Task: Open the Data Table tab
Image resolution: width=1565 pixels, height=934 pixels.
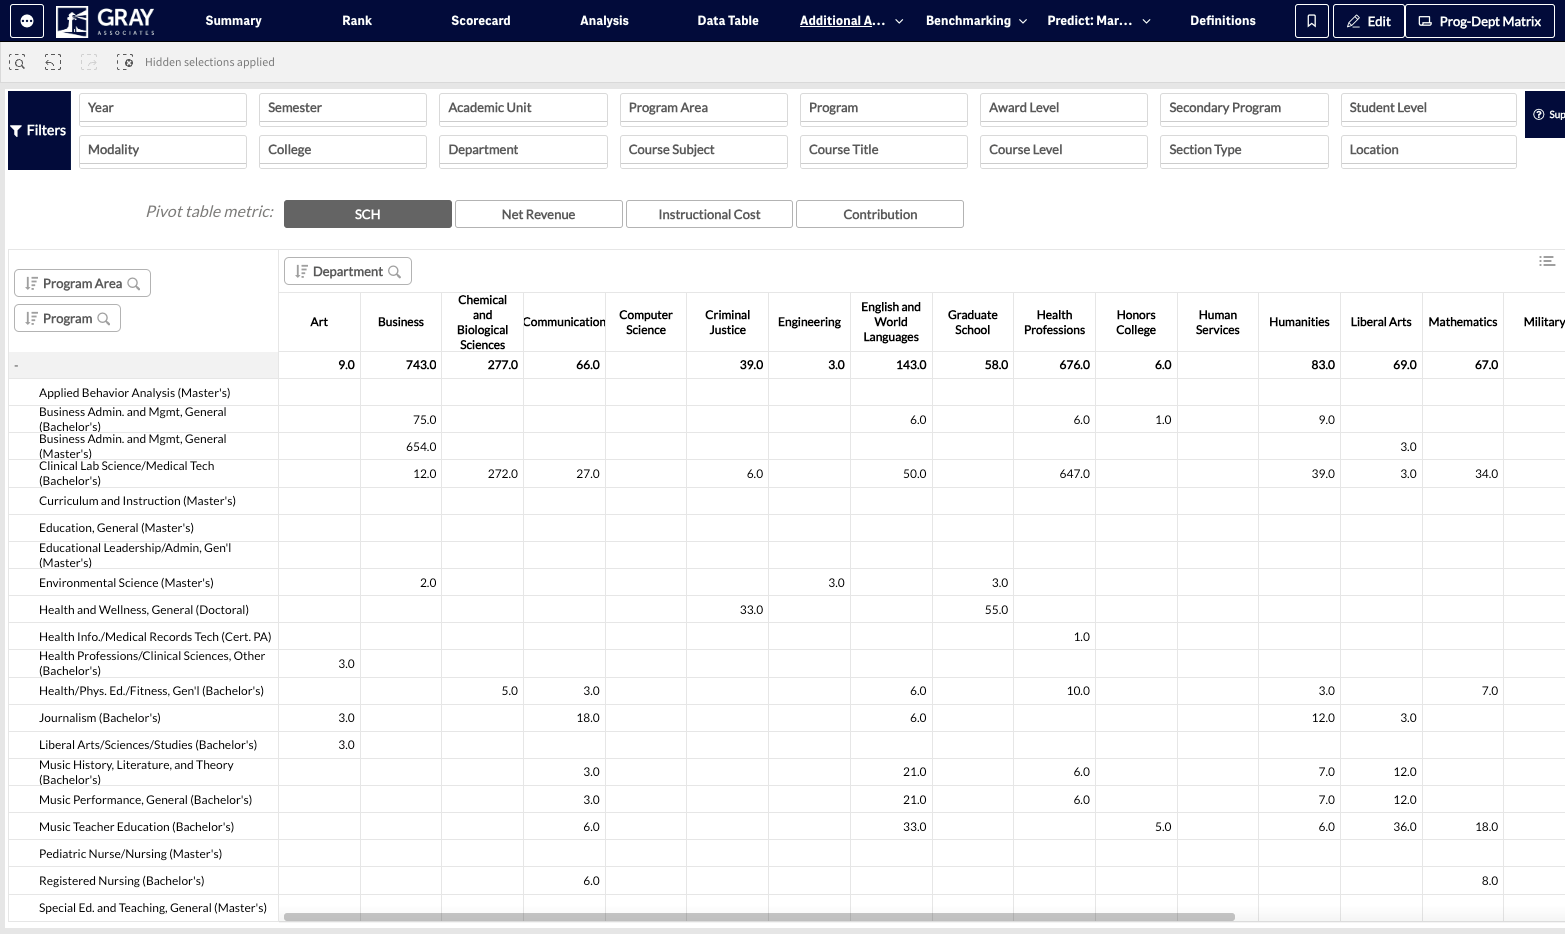Action: pos(728,21)
